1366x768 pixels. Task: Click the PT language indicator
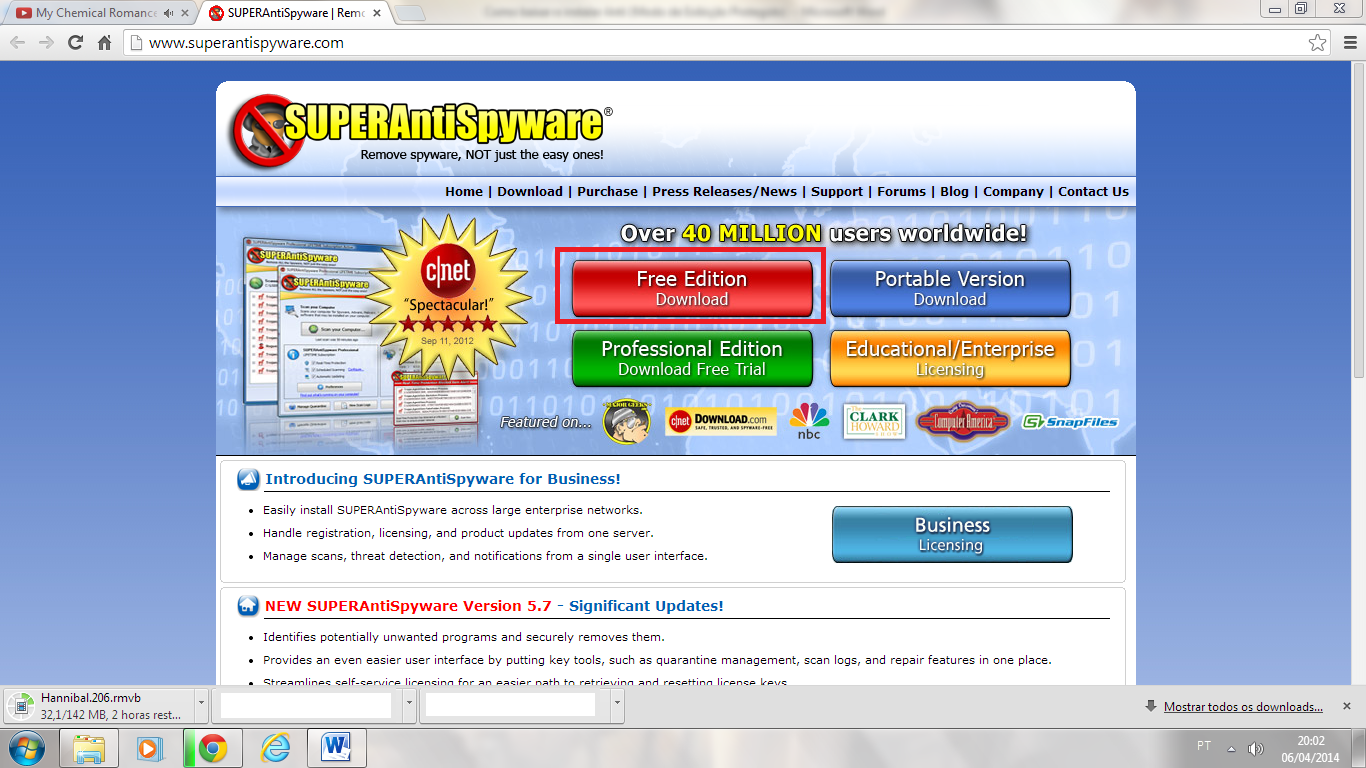coord(1204,746)
